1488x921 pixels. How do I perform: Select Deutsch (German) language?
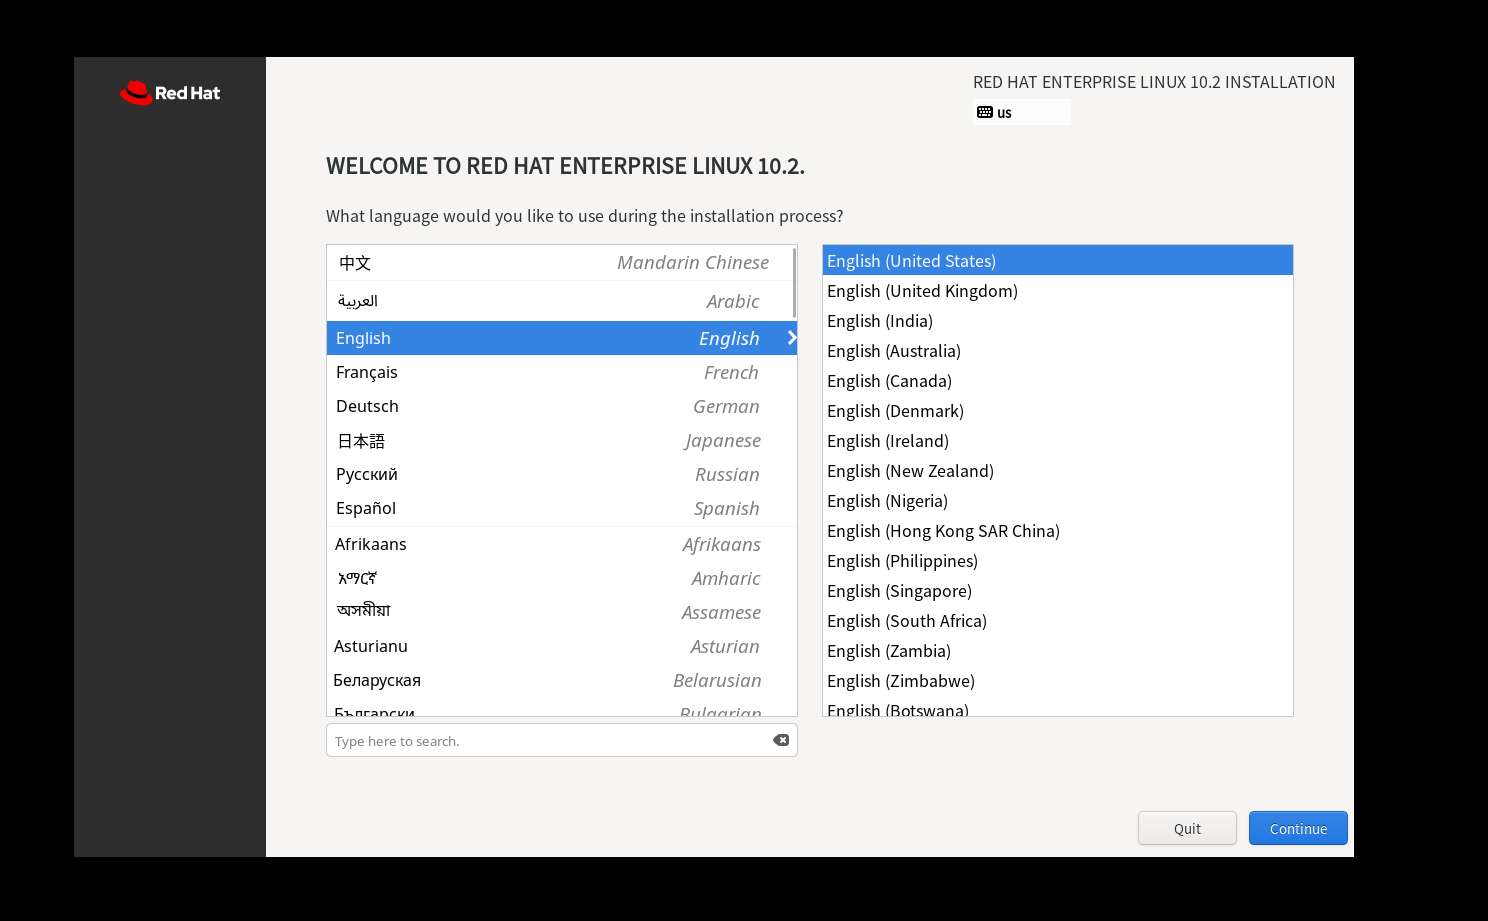coord(562,406)
